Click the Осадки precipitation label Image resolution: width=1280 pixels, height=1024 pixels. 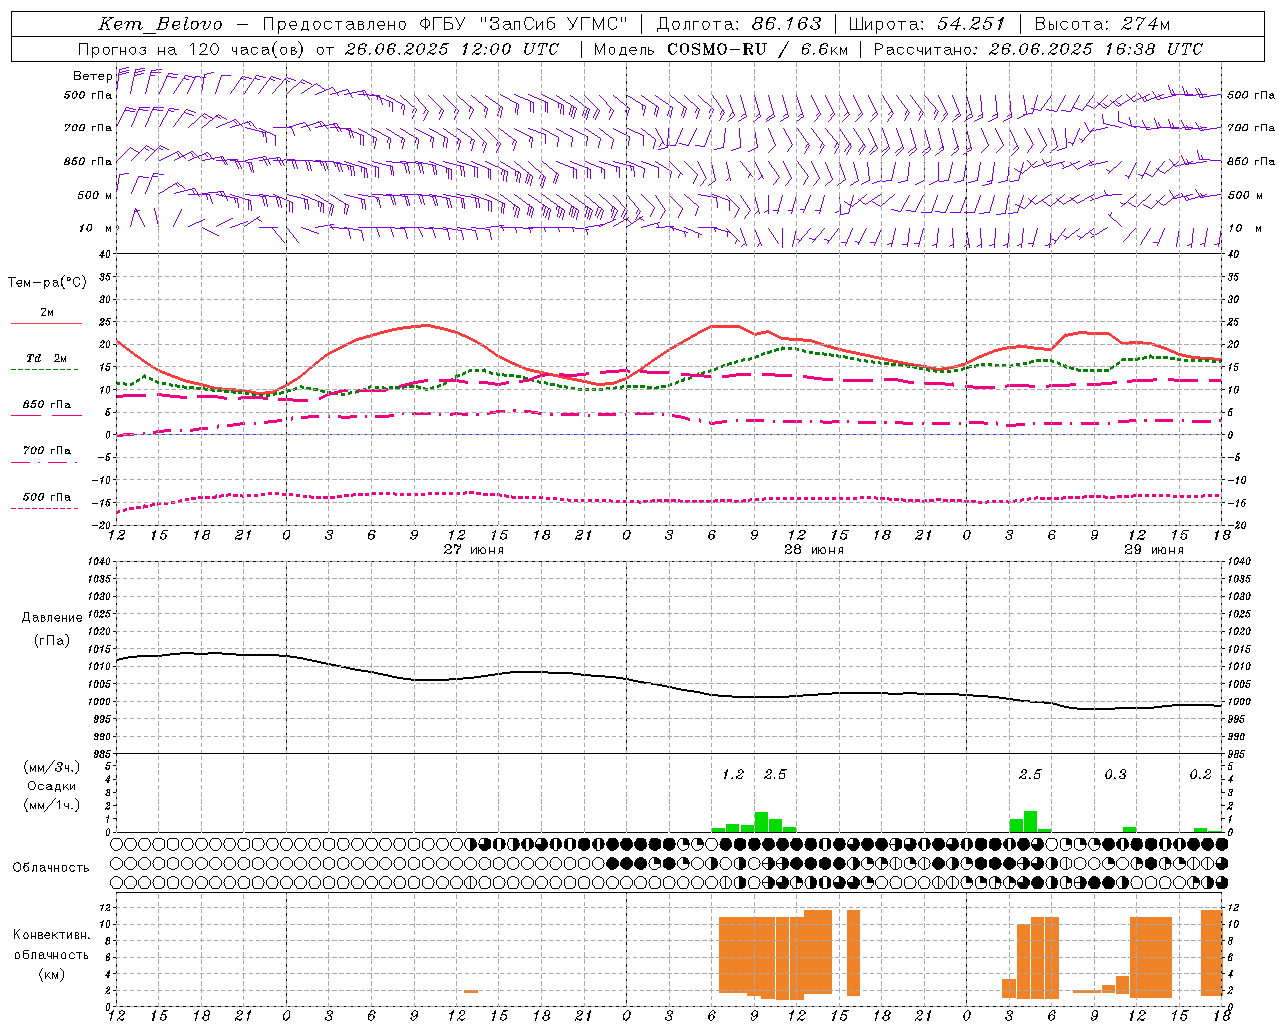tap(51, 786)
